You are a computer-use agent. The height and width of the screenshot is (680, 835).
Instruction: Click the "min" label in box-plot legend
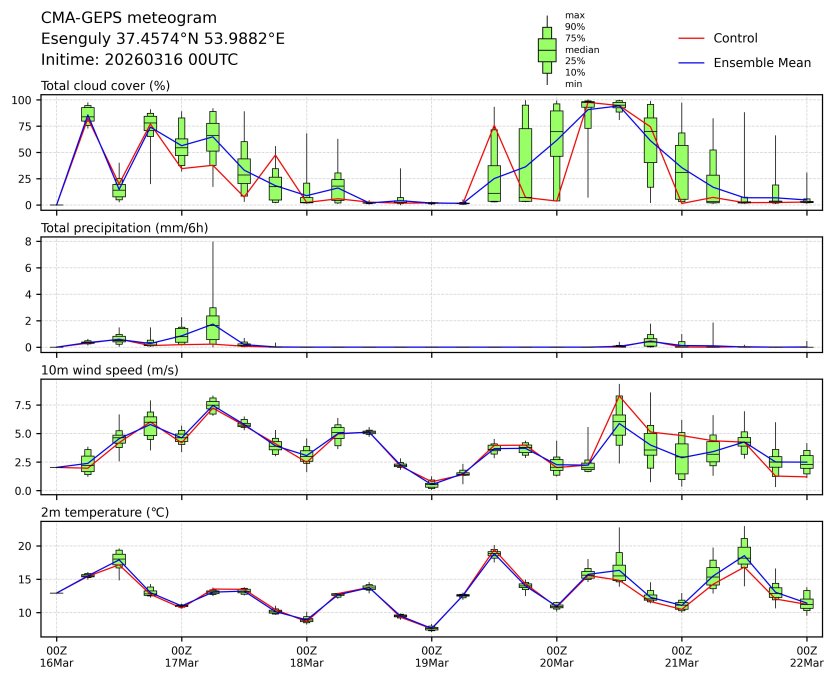coord(573,84)
